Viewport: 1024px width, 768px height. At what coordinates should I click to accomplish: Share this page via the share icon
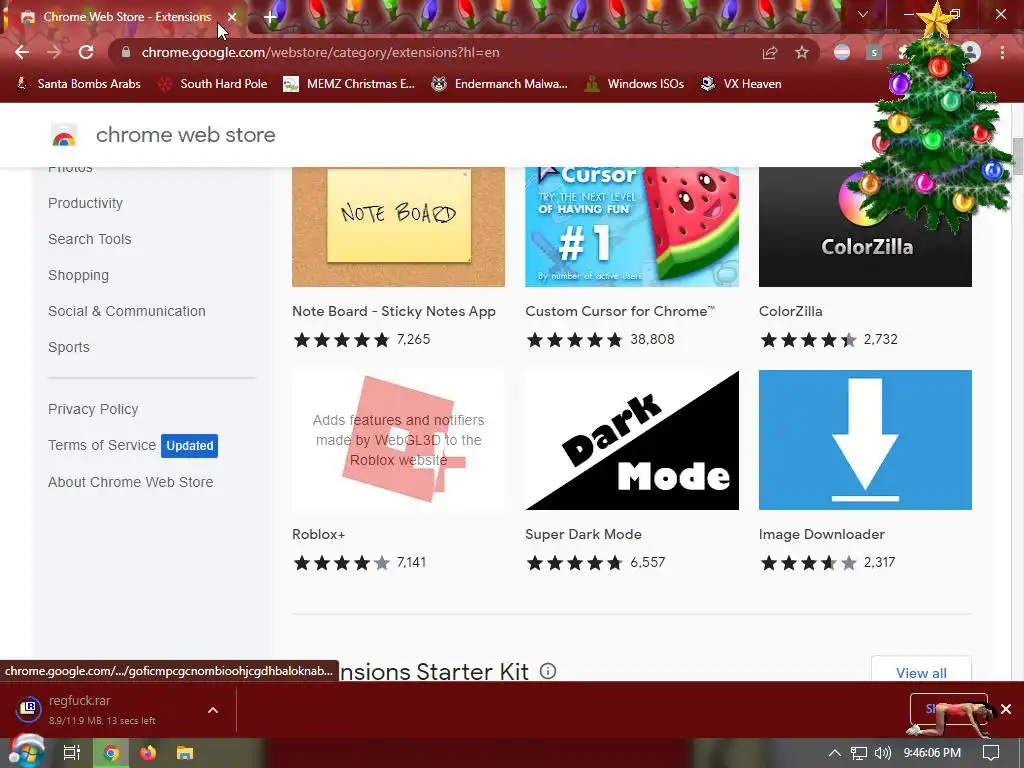click(769, 52)
